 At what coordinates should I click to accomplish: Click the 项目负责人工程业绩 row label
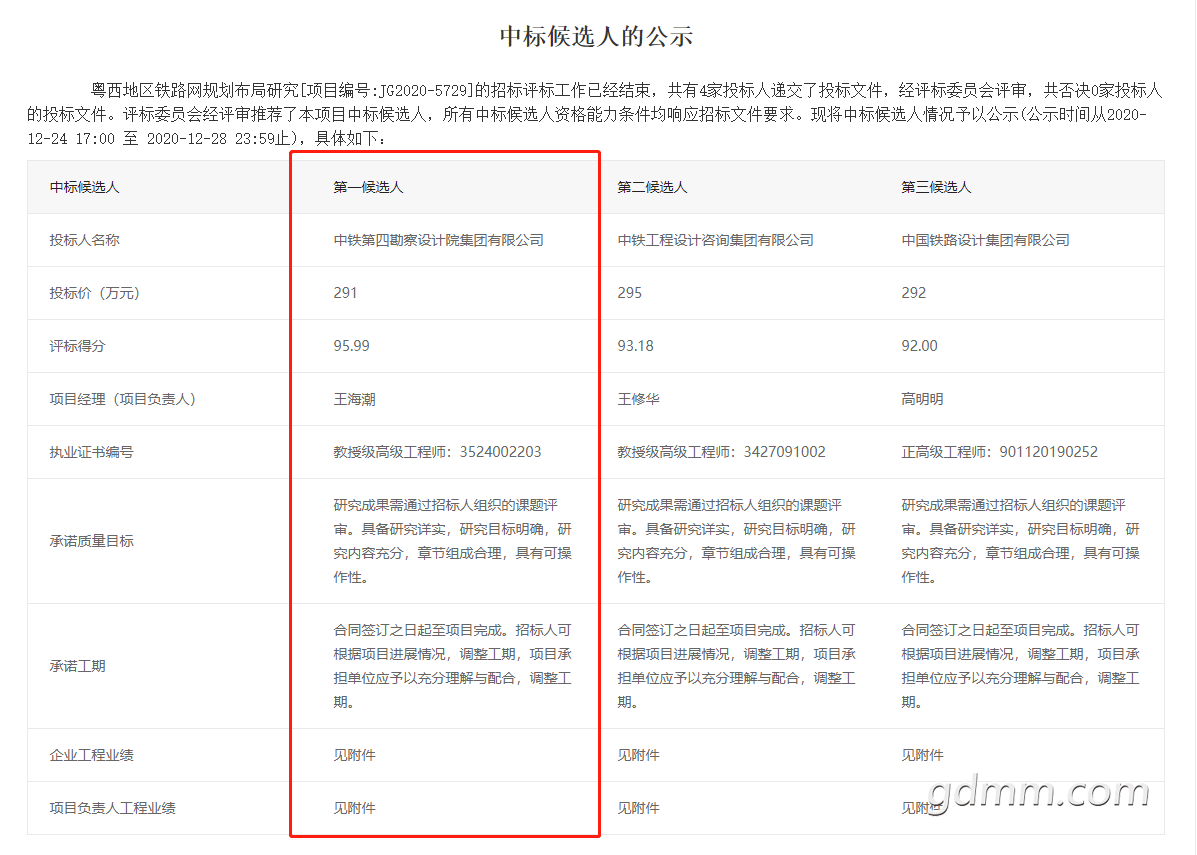pos(113,808)
